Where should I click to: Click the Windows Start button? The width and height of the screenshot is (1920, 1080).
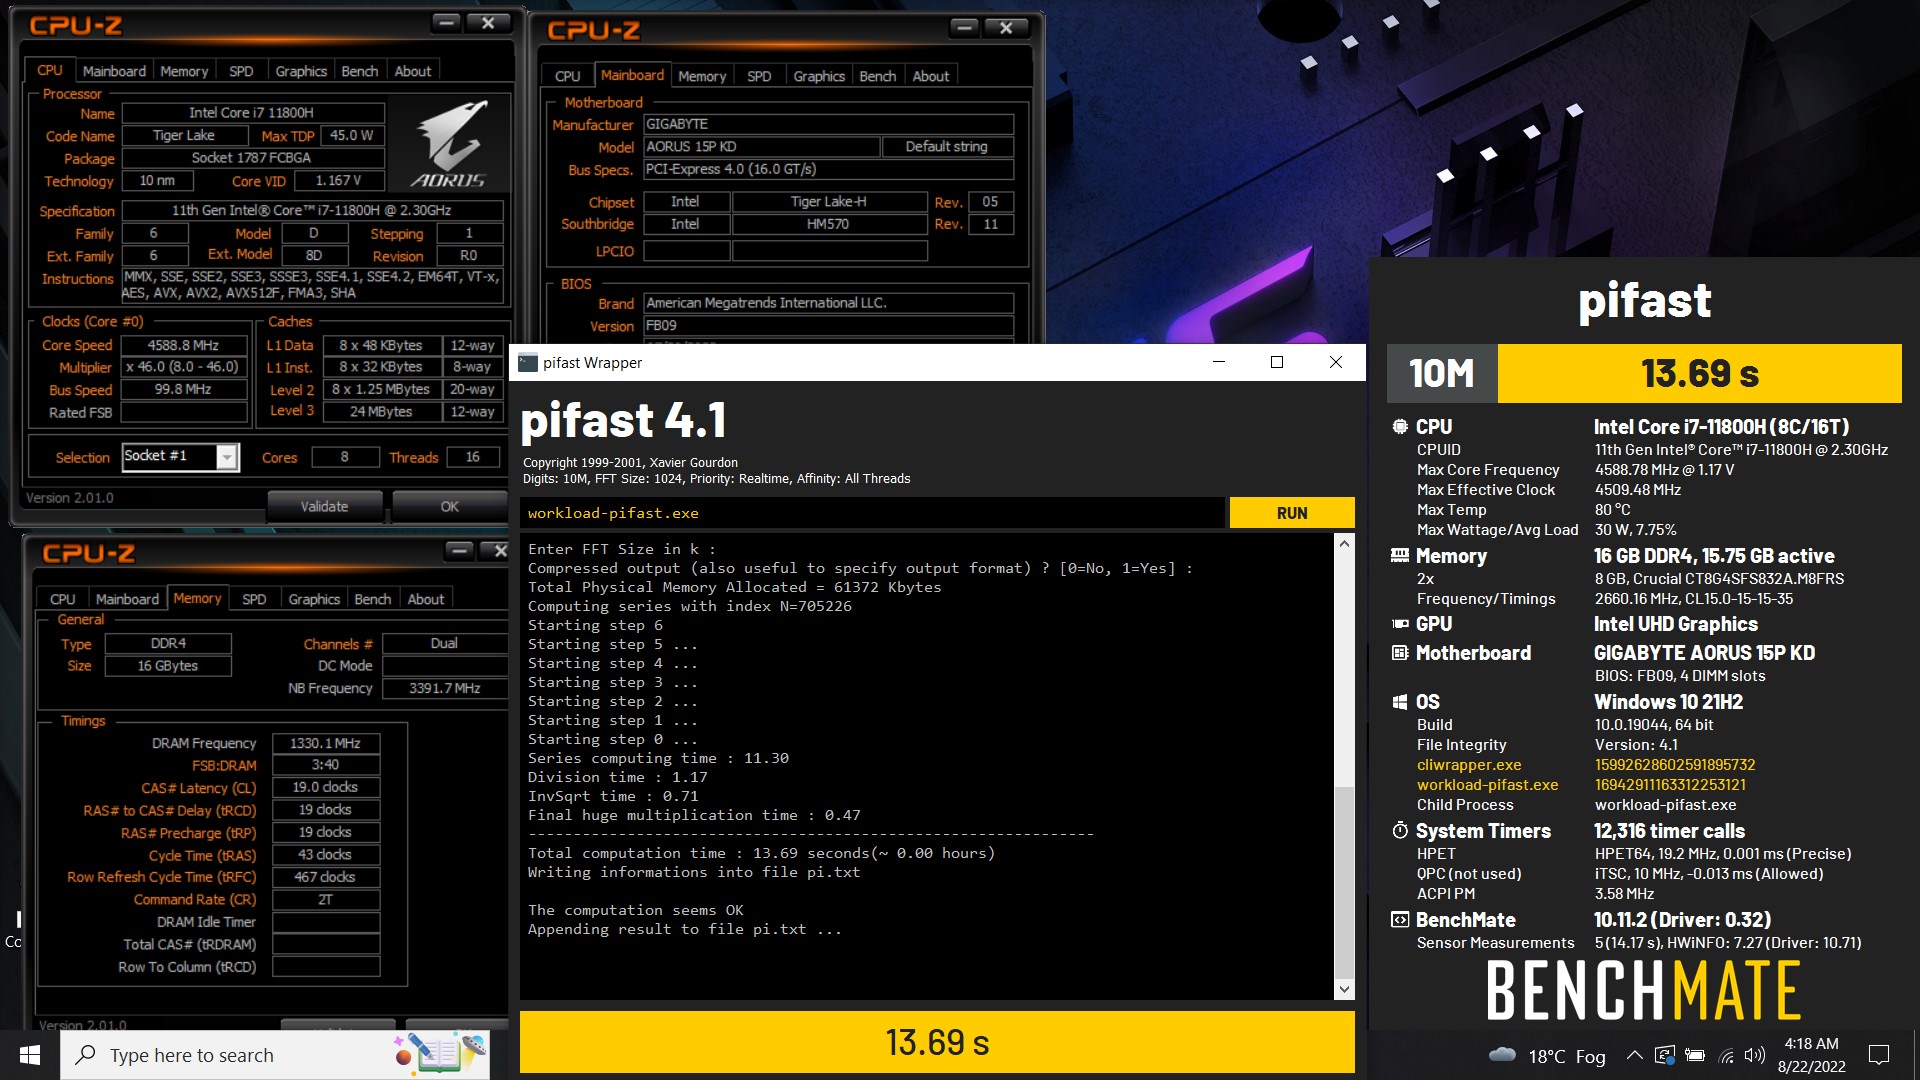pyautogui.click(x=29, y=1055)
